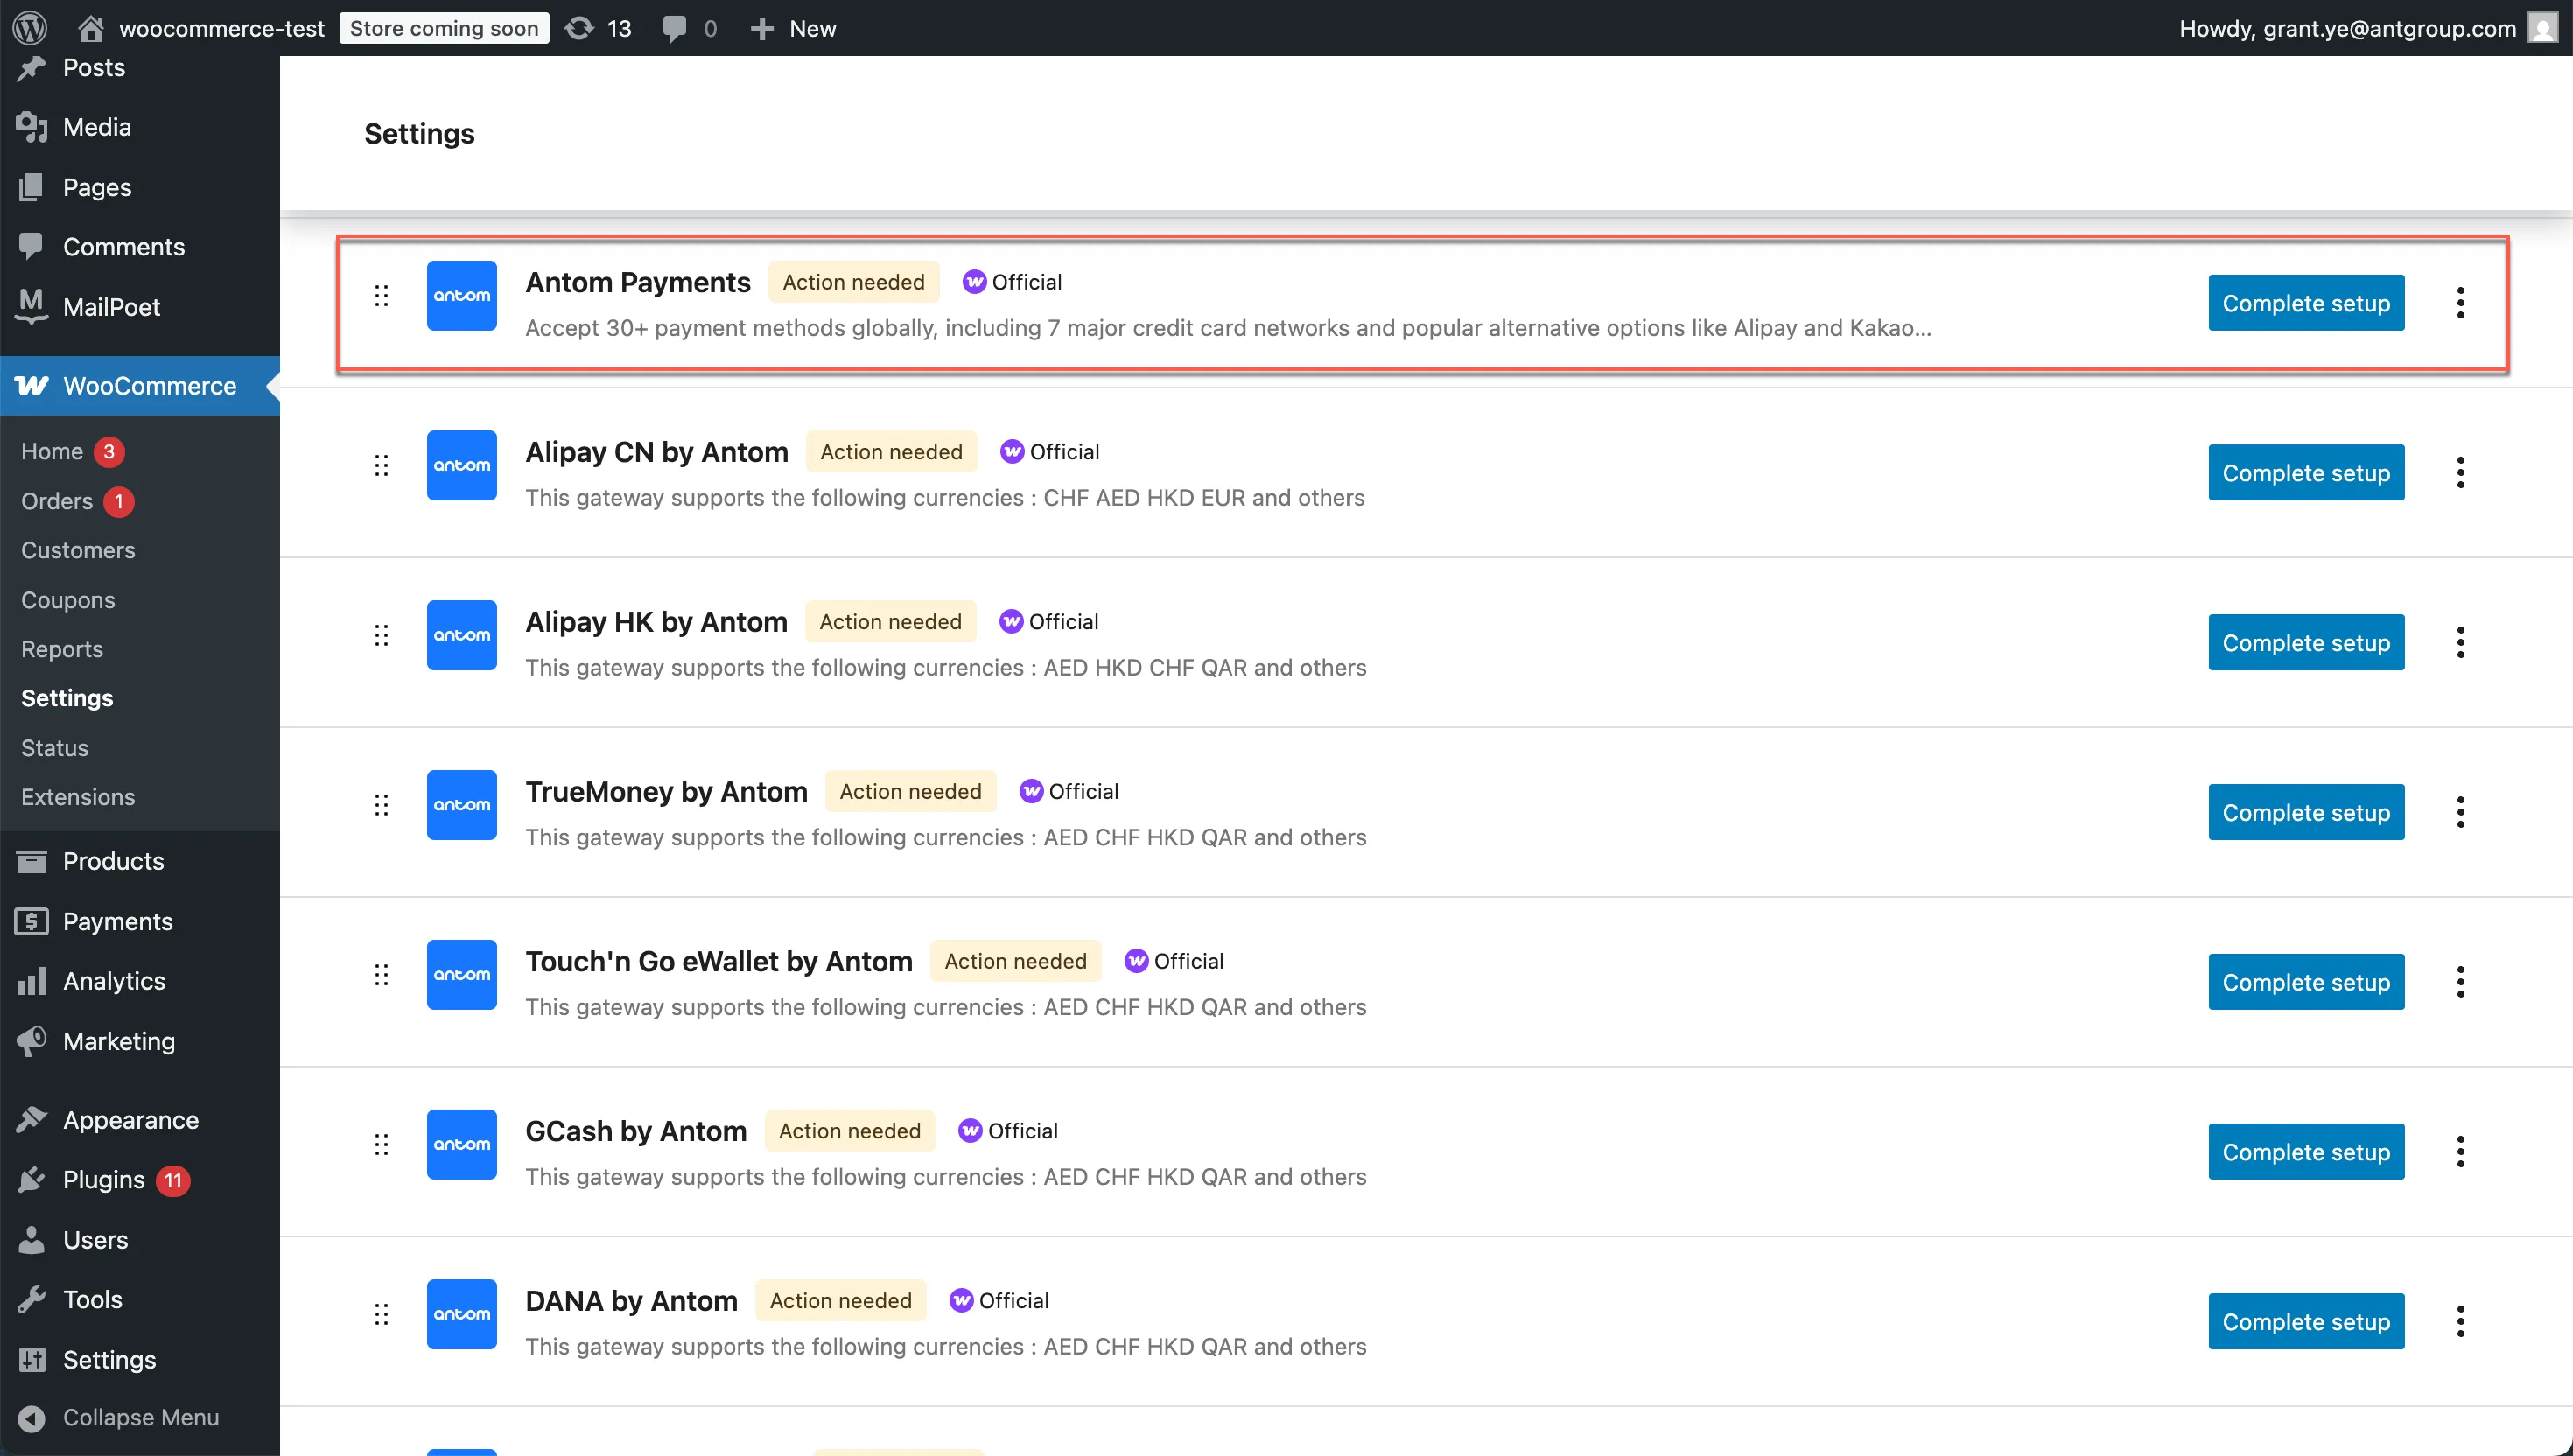Click Complete setup for Antom Payments
Viewport: 2573px width, 1456px height.
pyautogui.click(x=2306, y=303)
